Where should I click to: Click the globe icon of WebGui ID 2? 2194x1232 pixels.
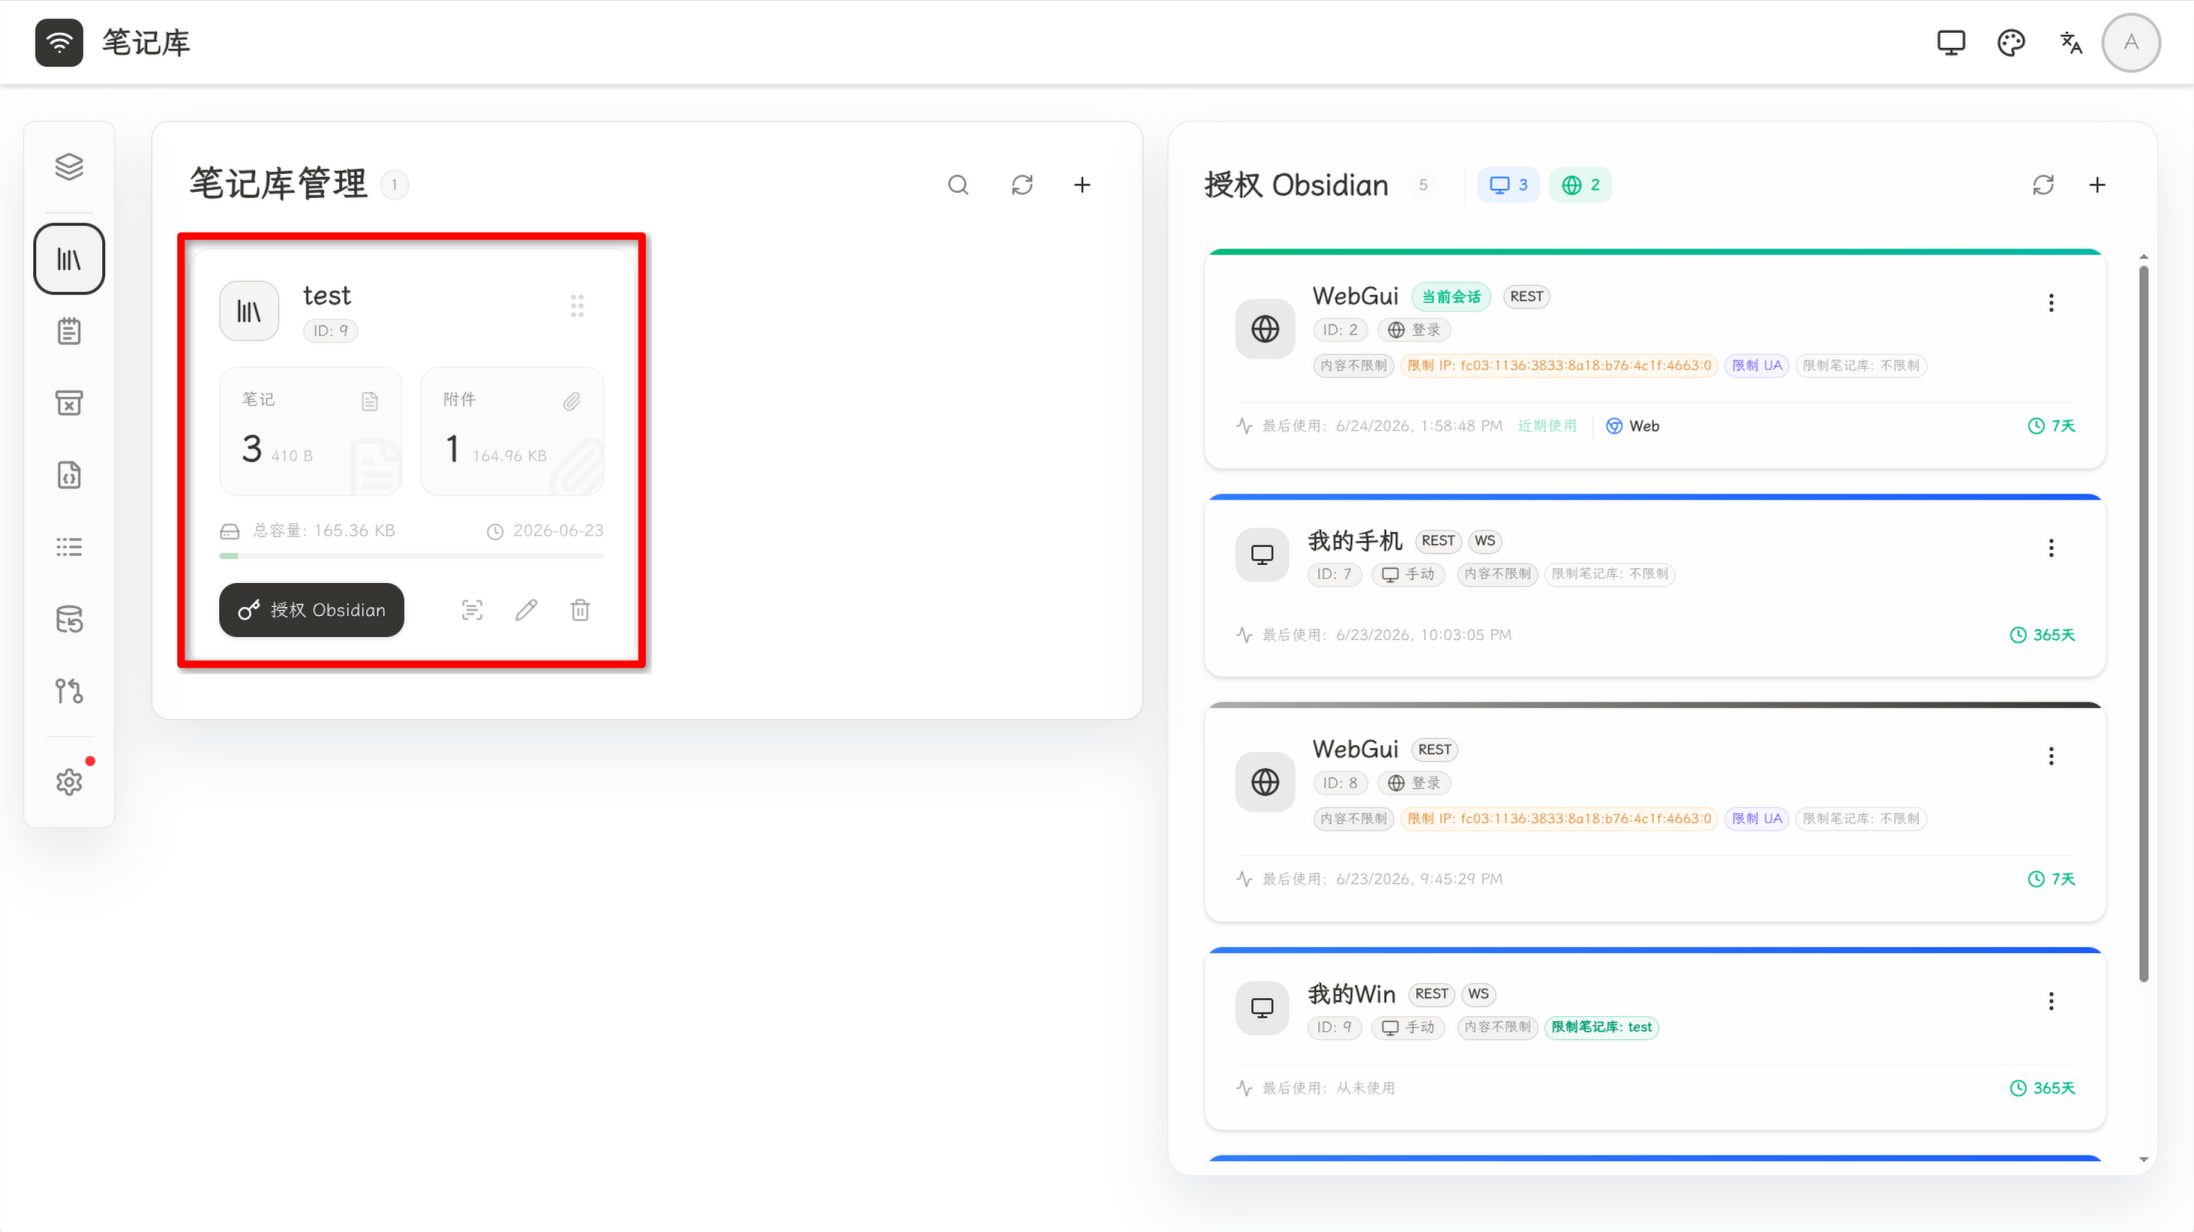coord(1265,328)
